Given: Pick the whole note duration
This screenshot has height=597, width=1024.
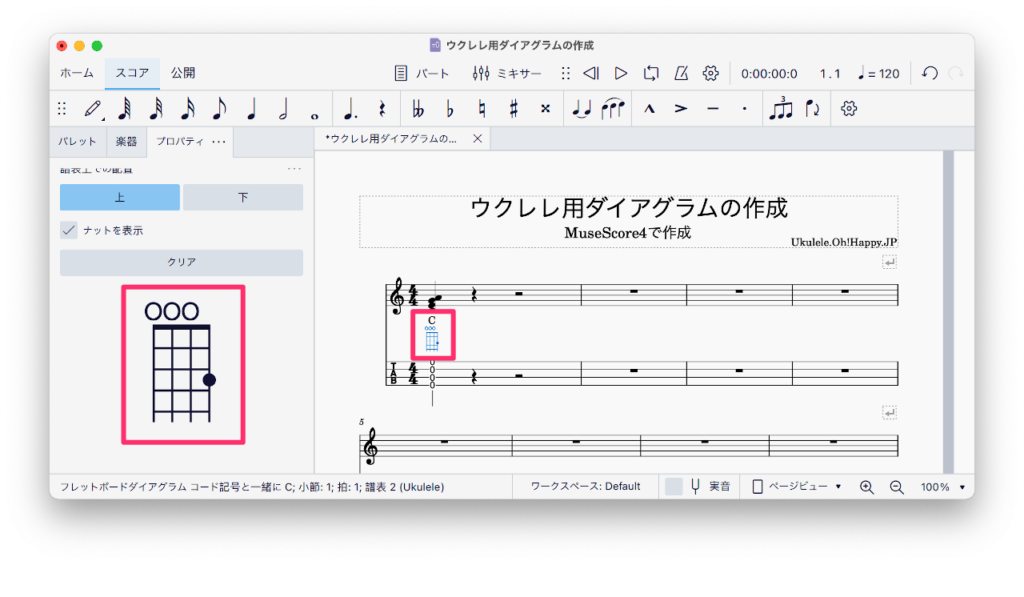Looking at the screenshot, I should point(316,108).
